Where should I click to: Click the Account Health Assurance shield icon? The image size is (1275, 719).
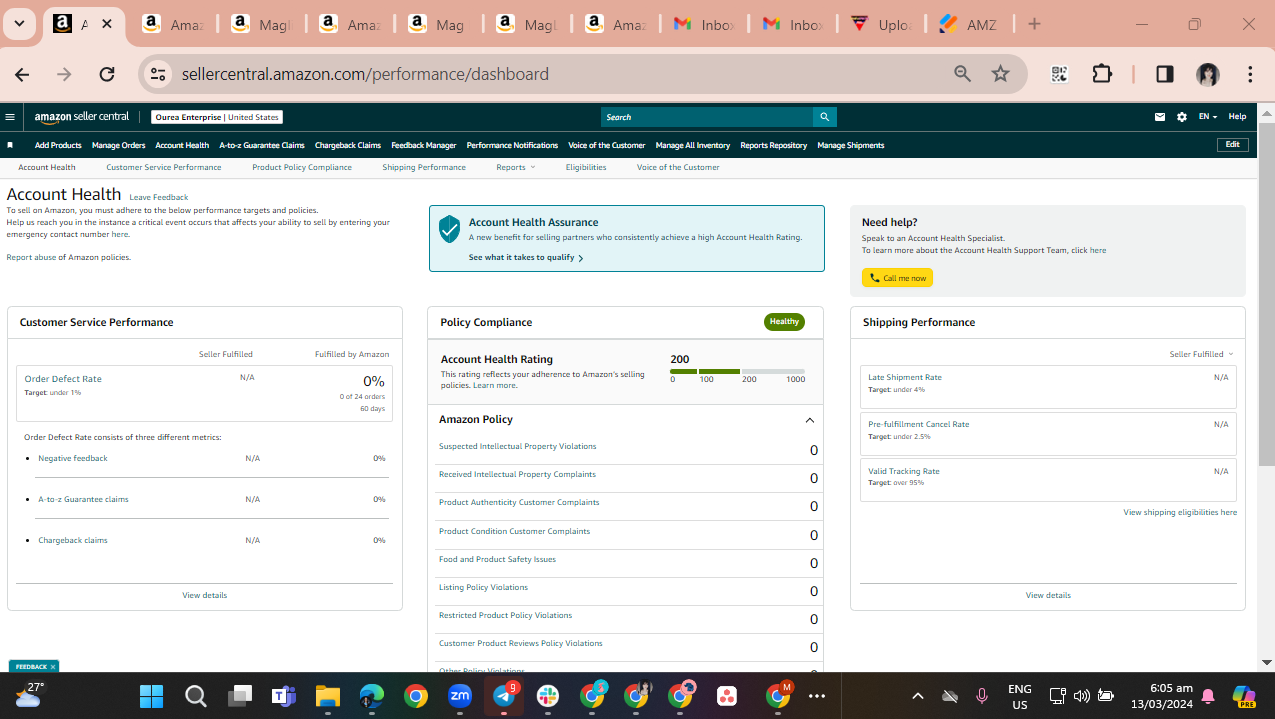[450, 229]
